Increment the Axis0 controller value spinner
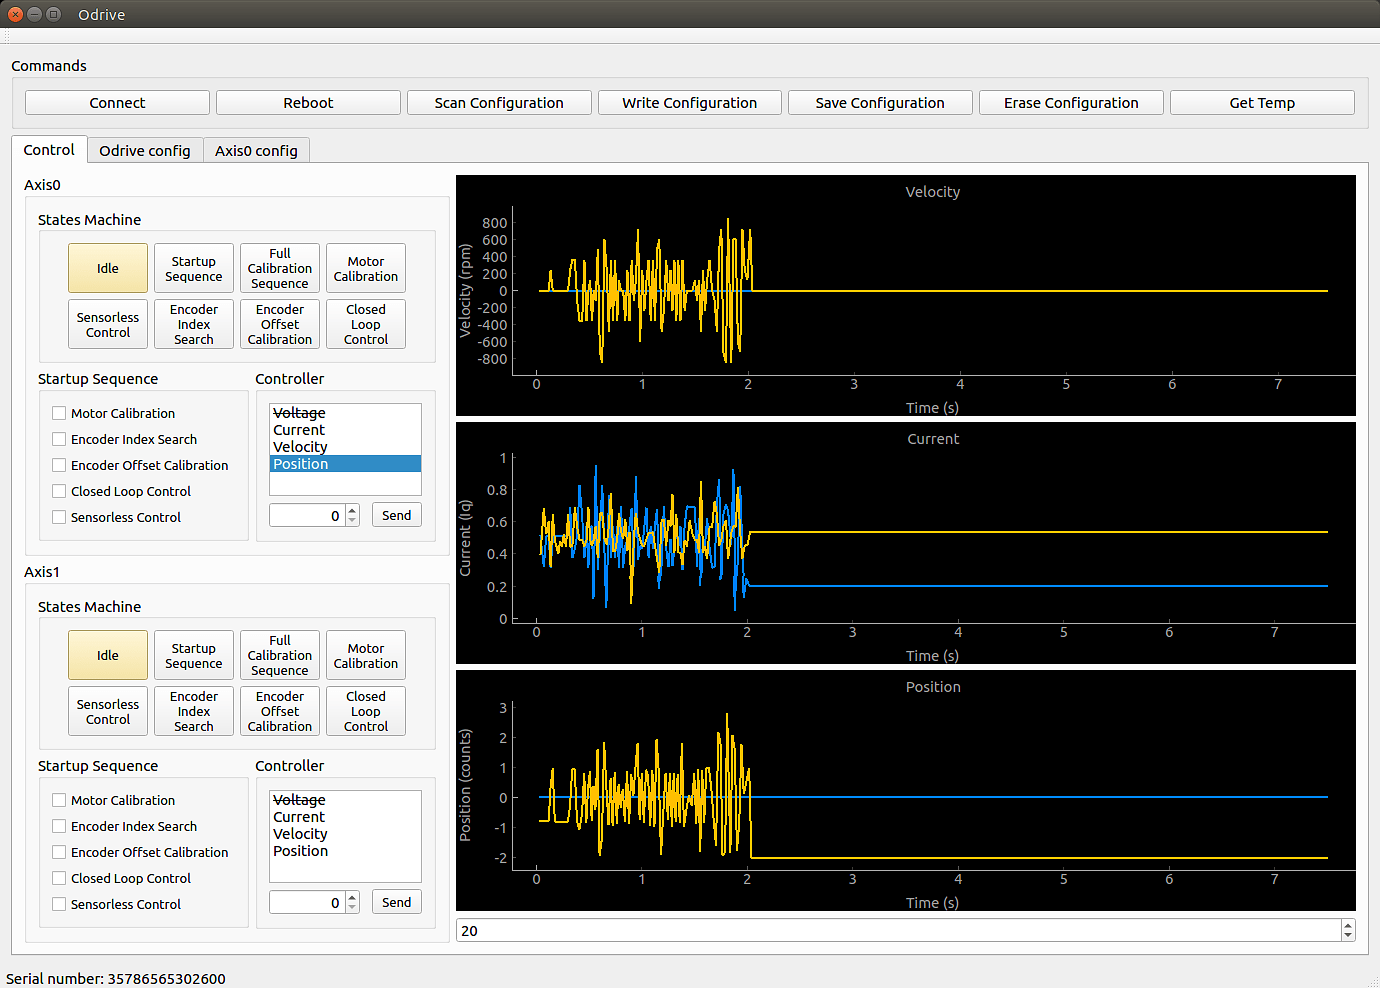This screenshot has width=1380, height=988. [352, 511]
